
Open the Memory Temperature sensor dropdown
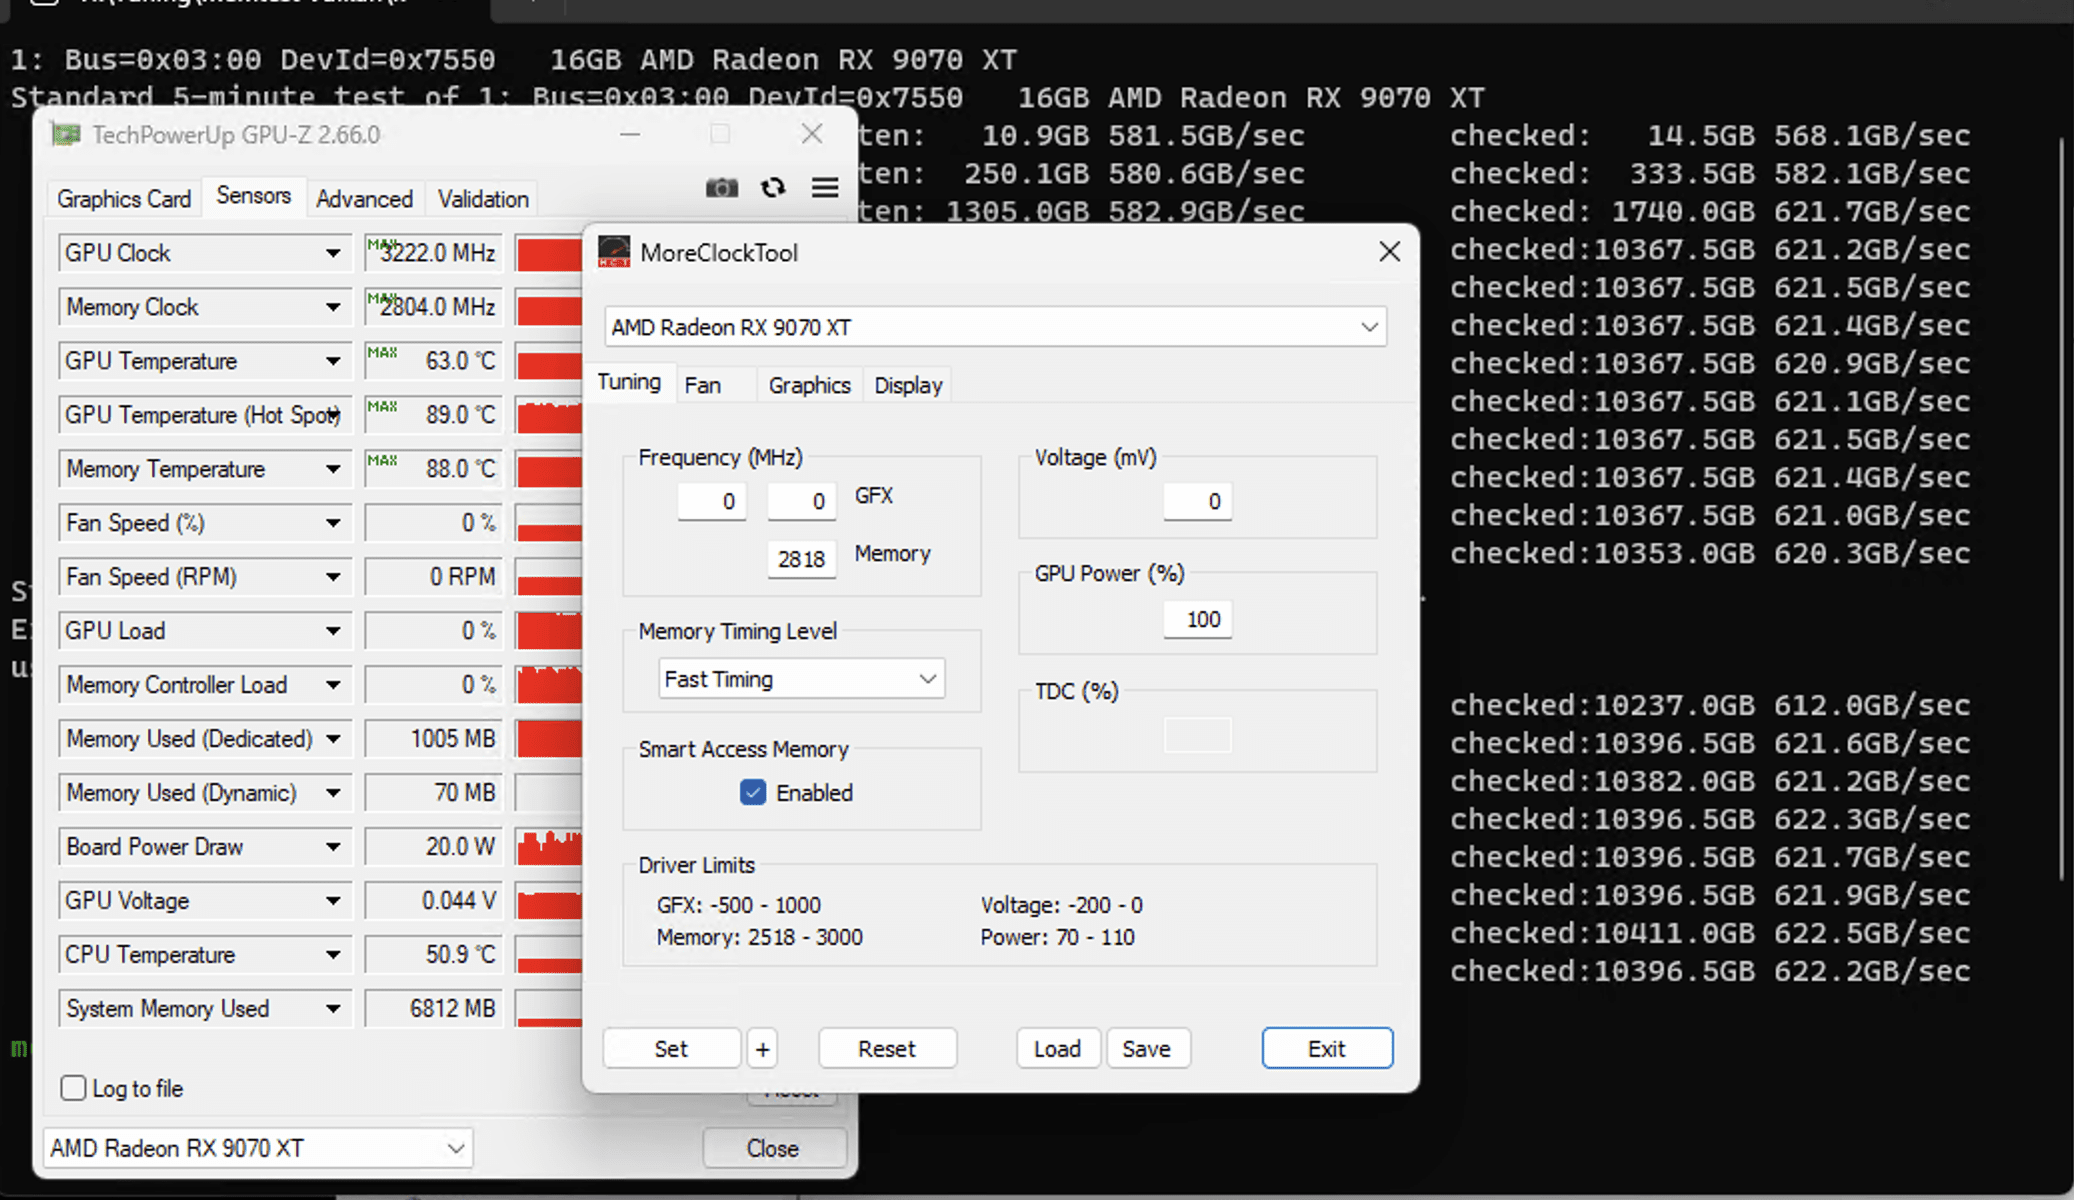coord(333,469)
